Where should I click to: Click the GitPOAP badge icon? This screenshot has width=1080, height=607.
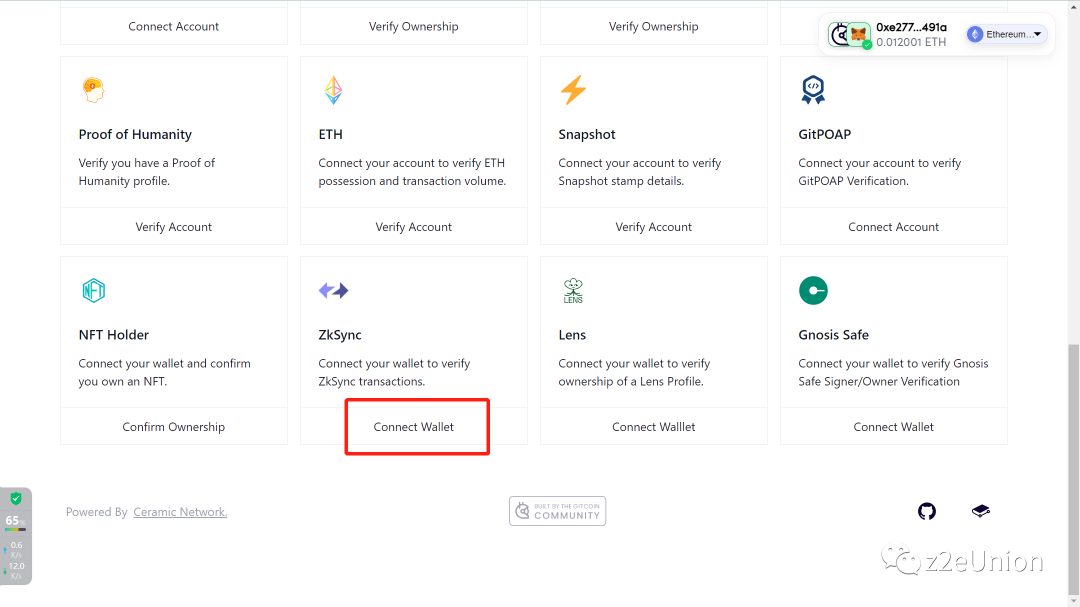tap(813, 90)
